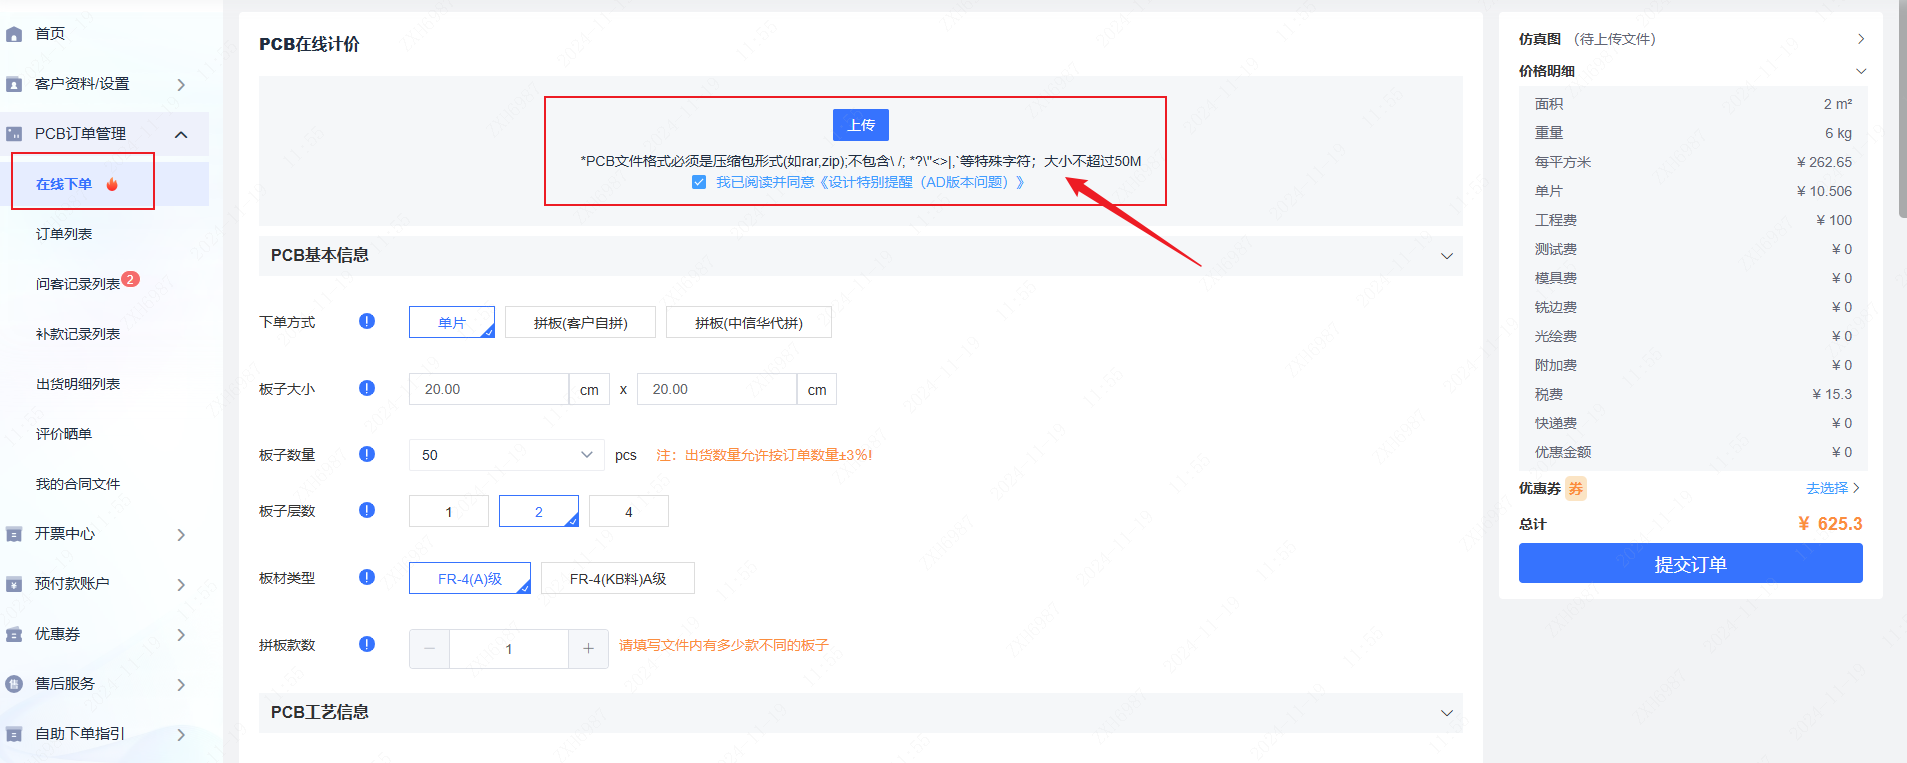Click the home icon beside 首页
1907x763 pixels.
(14, 34)
